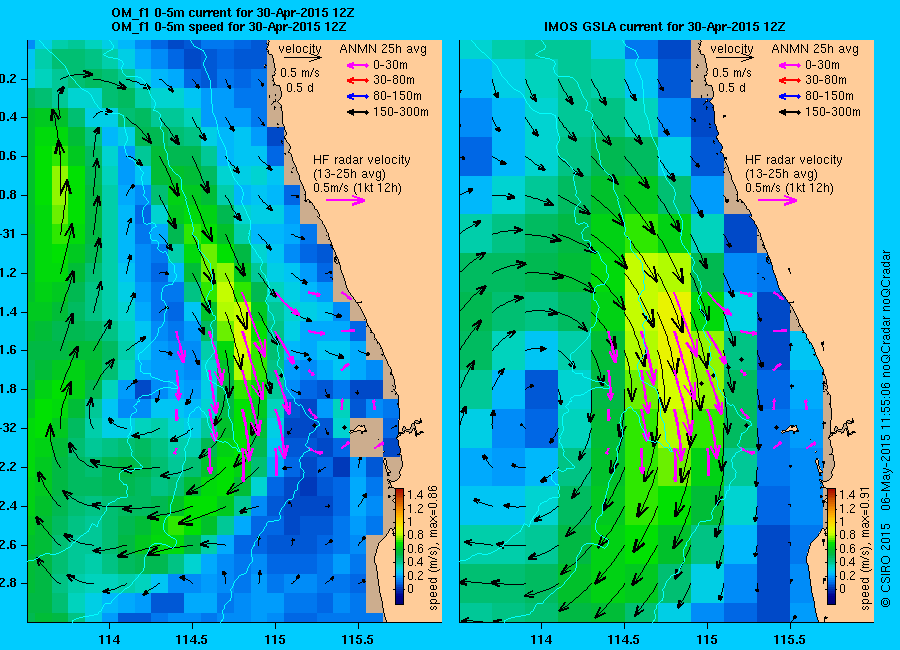Screen dimensions: 900x650
Task: Click the magenta 0-30m arrow in IMOS GSLA legend
Action: coord(790,65)
